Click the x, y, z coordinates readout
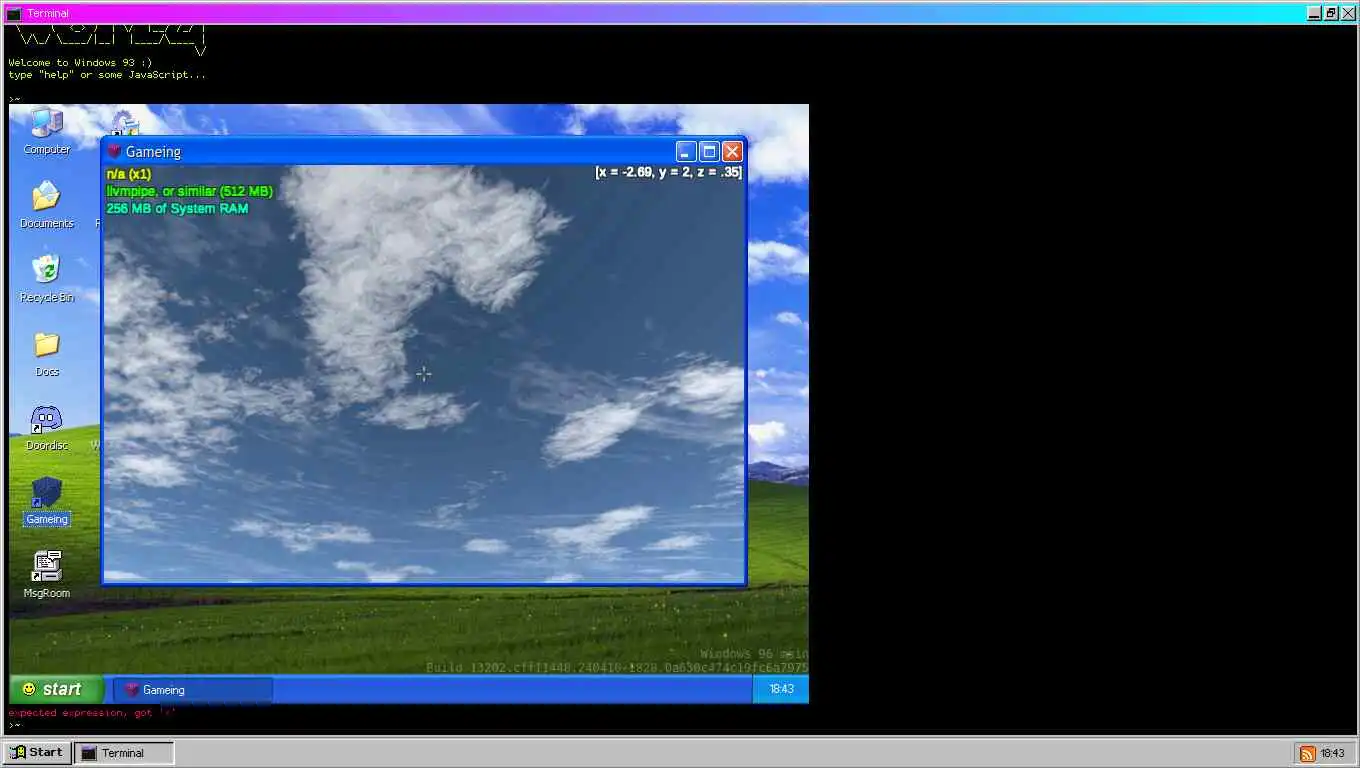This screenshot has height=768, width=1360. pyautogui.click(x=668, y=172)
